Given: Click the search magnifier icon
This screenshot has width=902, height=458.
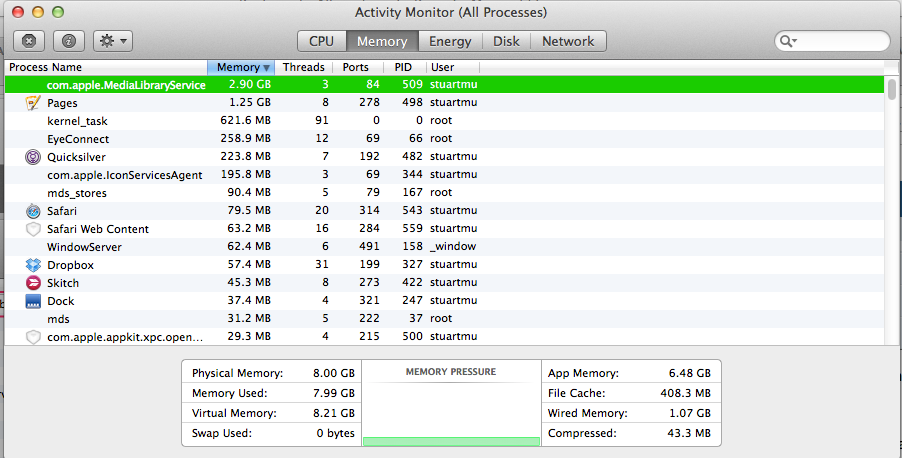Looking at the screenshot, I should pyautogui.click(x=788, y=41).
